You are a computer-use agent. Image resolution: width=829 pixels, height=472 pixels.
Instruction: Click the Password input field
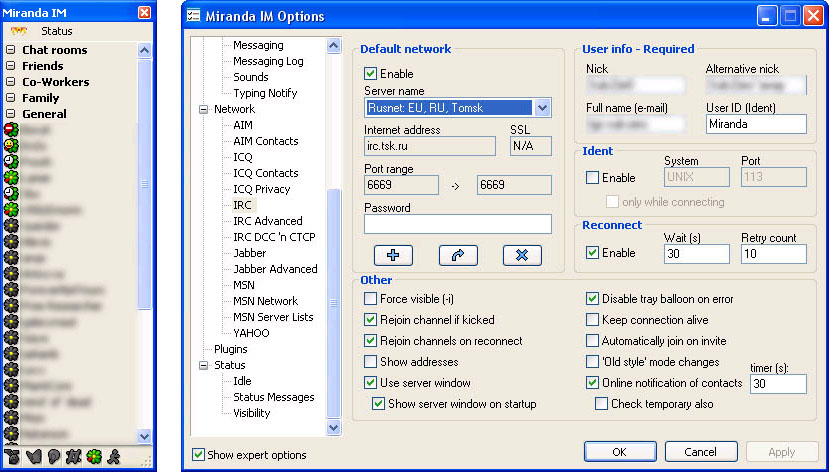tap(457, 224)
